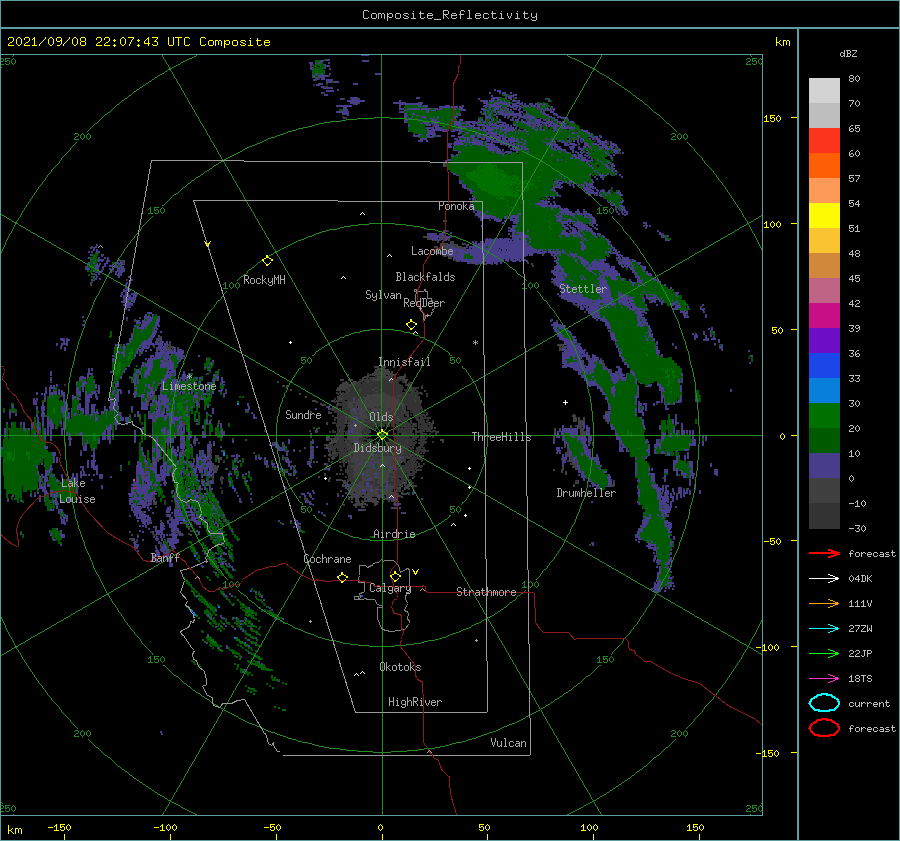
Task: Click the Innisfail city label
Action: [x=404, y=362]
